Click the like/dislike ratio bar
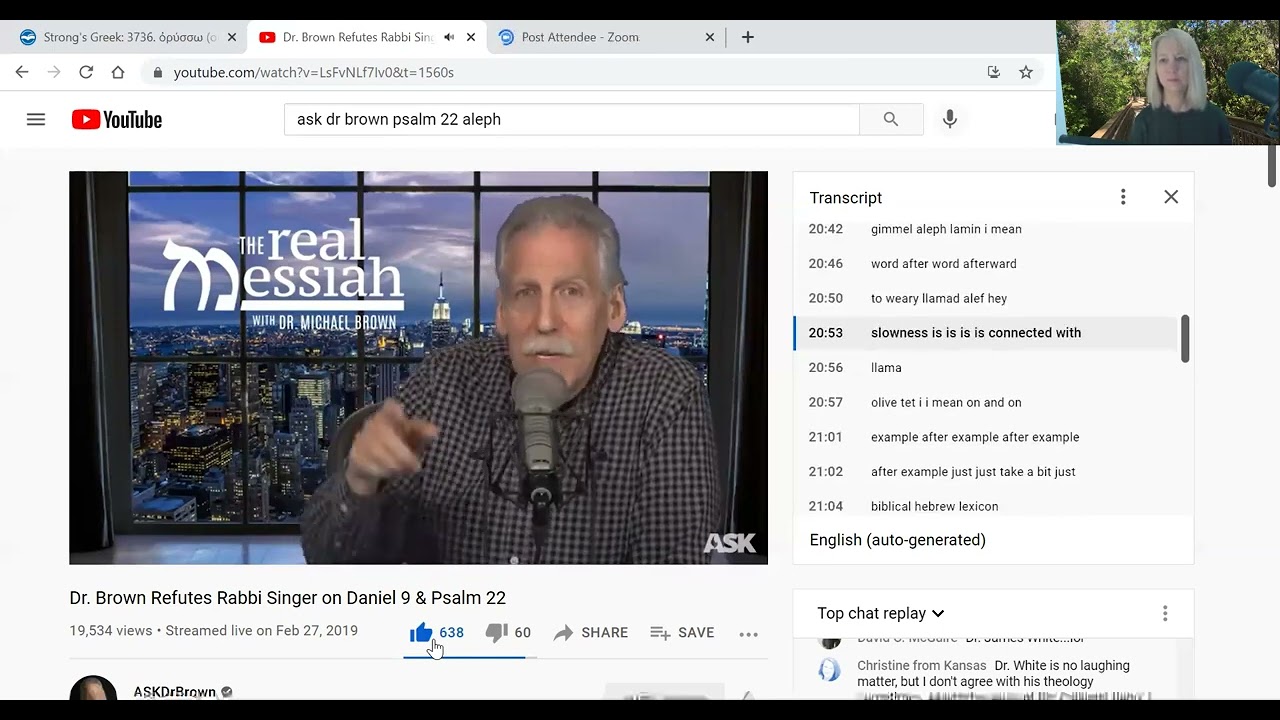 coord(470,657)
